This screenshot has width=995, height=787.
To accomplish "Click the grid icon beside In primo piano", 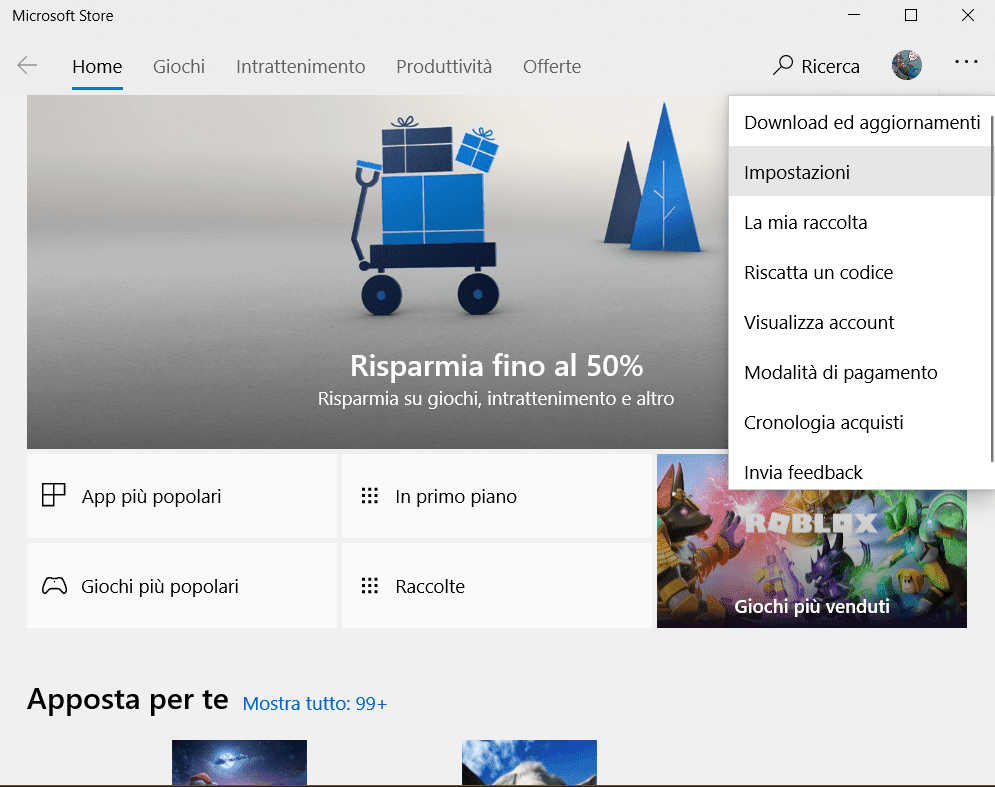I will click(x=369, y=496).
